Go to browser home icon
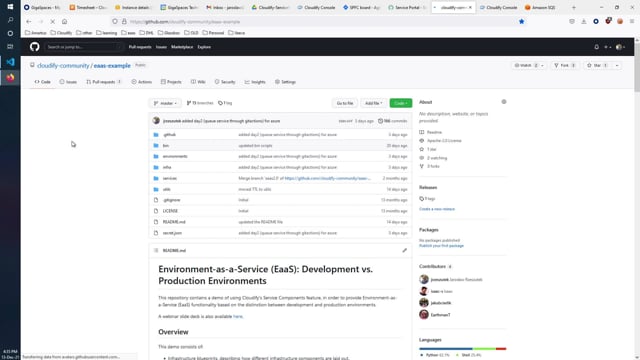The width and height of the screenshot is (640, 360). [64, 22]
